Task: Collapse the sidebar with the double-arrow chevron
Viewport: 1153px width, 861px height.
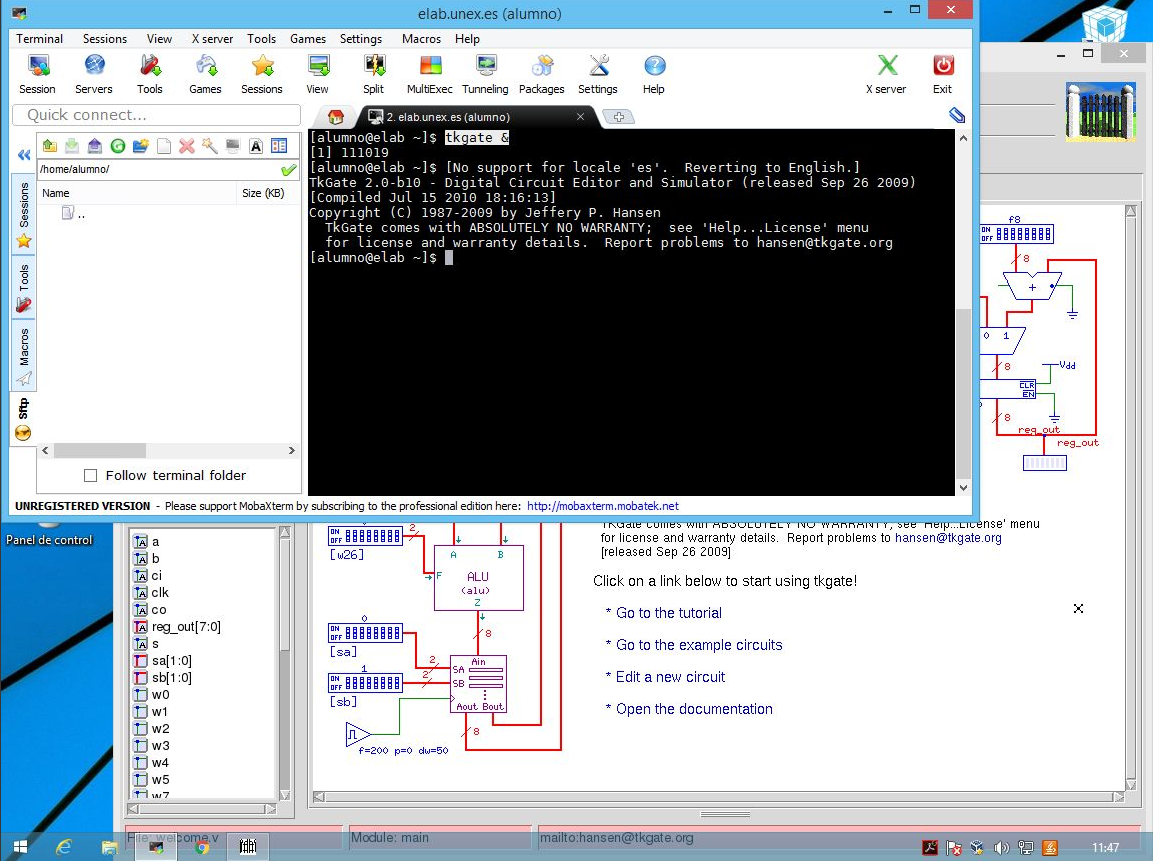Action: point(24,155)
